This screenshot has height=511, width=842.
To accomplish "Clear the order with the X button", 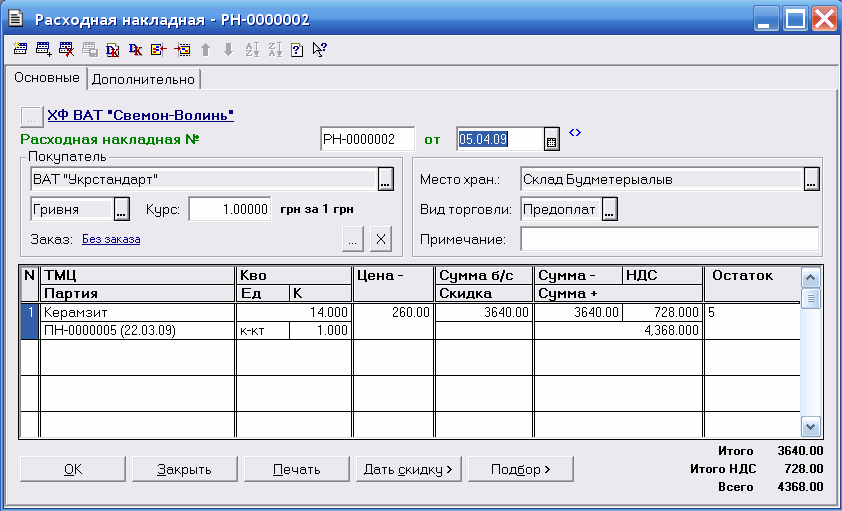I will coord(380,239).
